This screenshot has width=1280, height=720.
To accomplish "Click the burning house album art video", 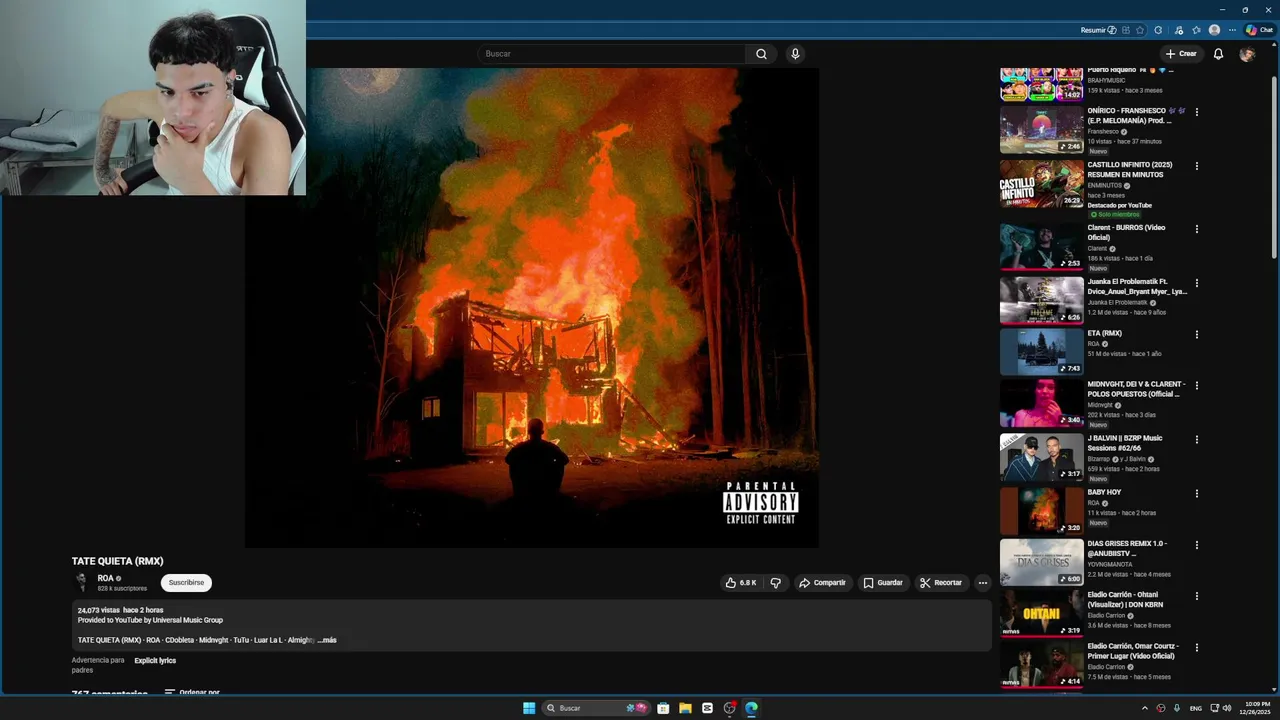I will (532, 308).
